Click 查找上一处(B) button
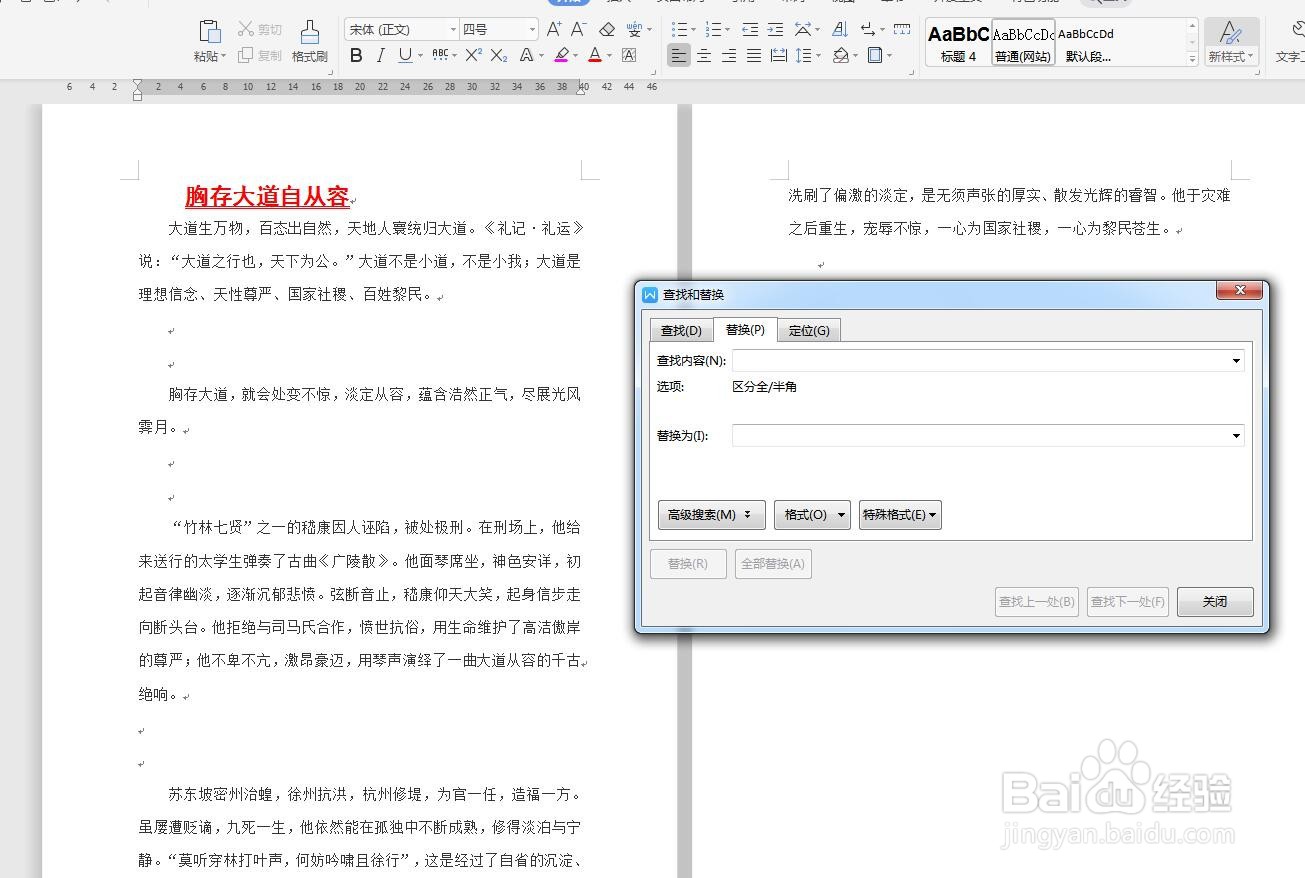This screenshot has width=1305, height=878. (1037, 602)
